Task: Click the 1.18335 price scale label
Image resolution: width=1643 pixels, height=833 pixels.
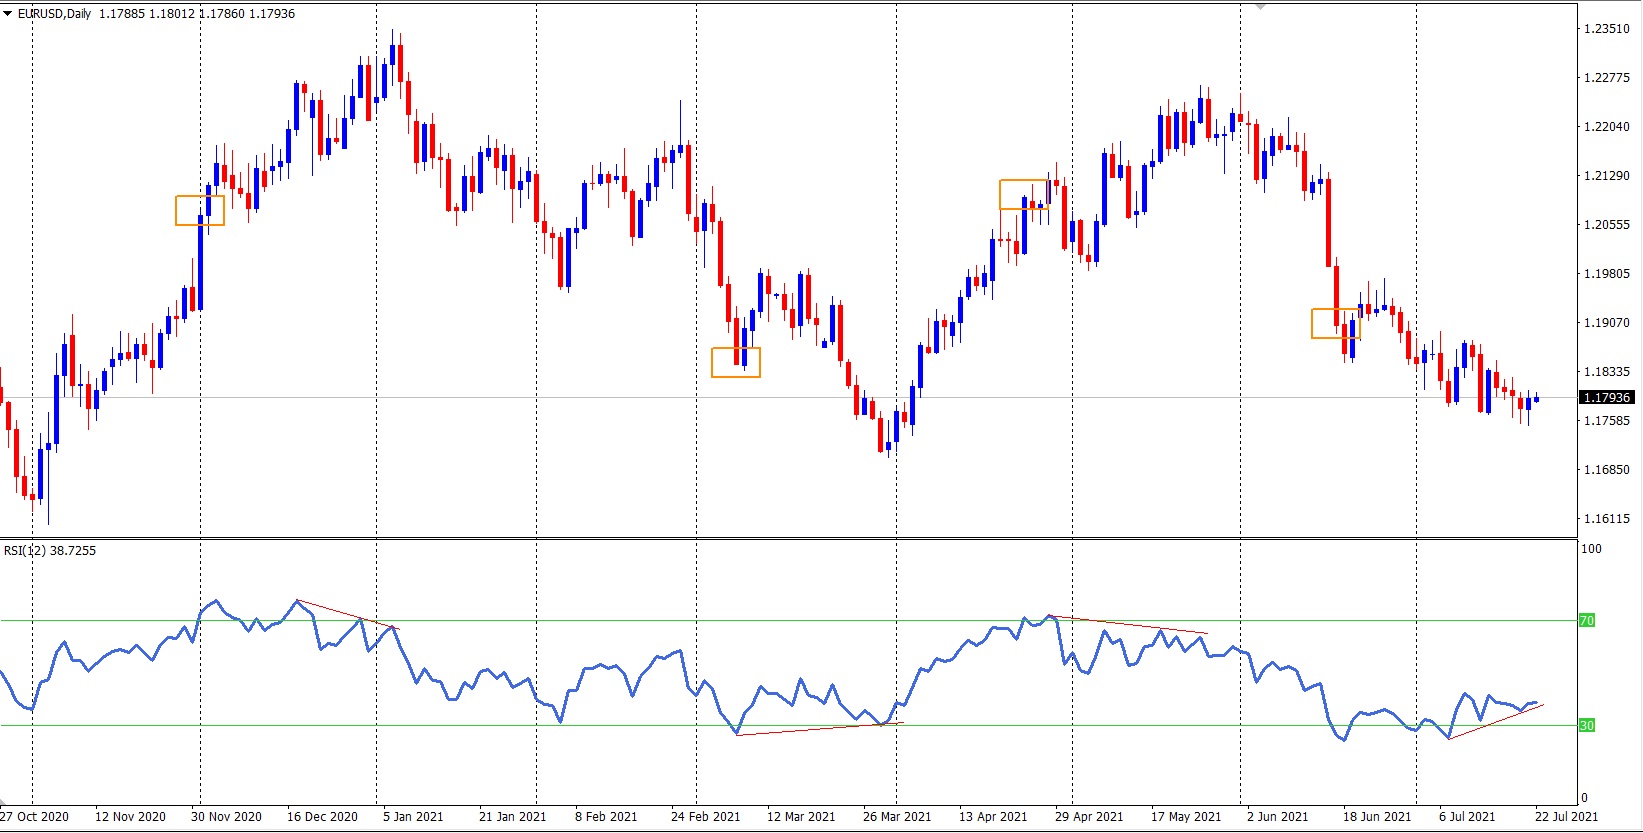Action: point(1607,372)
